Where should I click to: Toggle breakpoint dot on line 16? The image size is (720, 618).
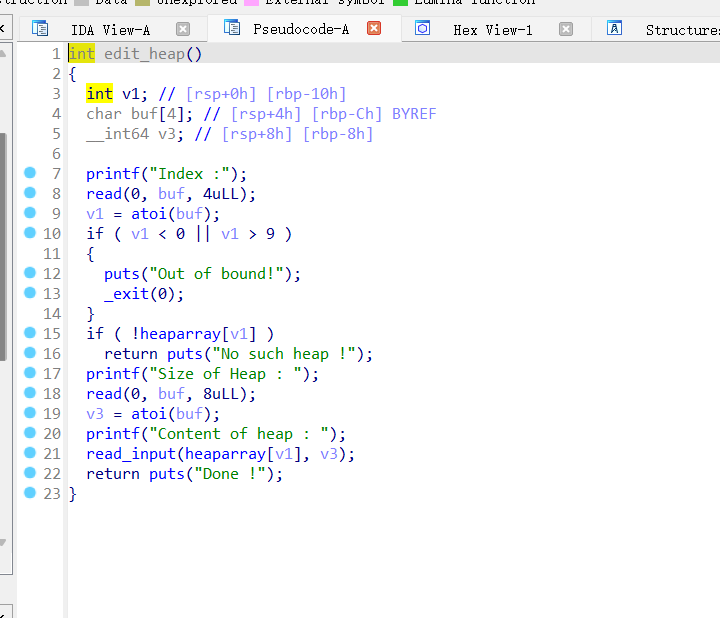click(x=30, y=353)
